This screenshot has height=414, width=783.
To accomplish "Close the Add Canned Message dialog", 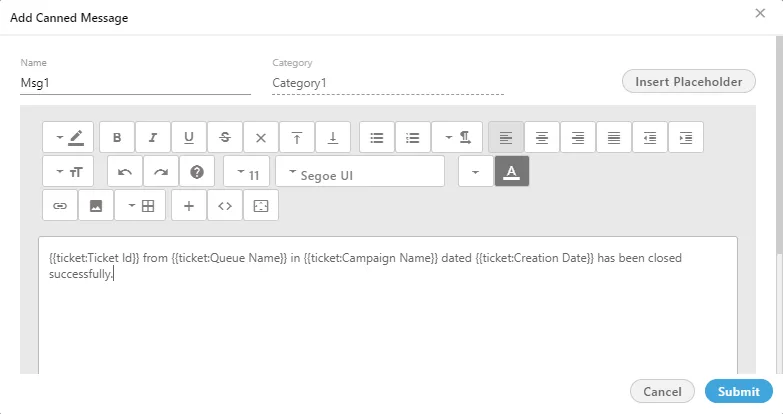I will click(760, 13).
